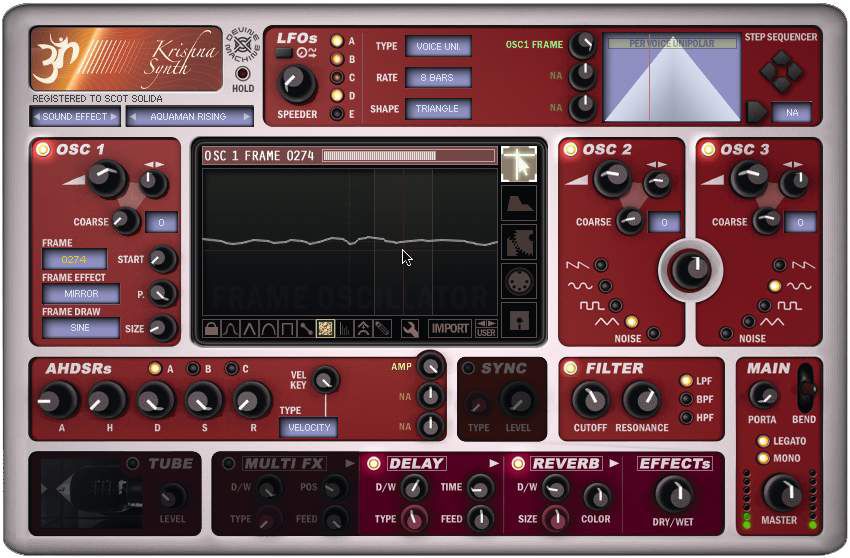Click the Devine Machine logo

242,44
